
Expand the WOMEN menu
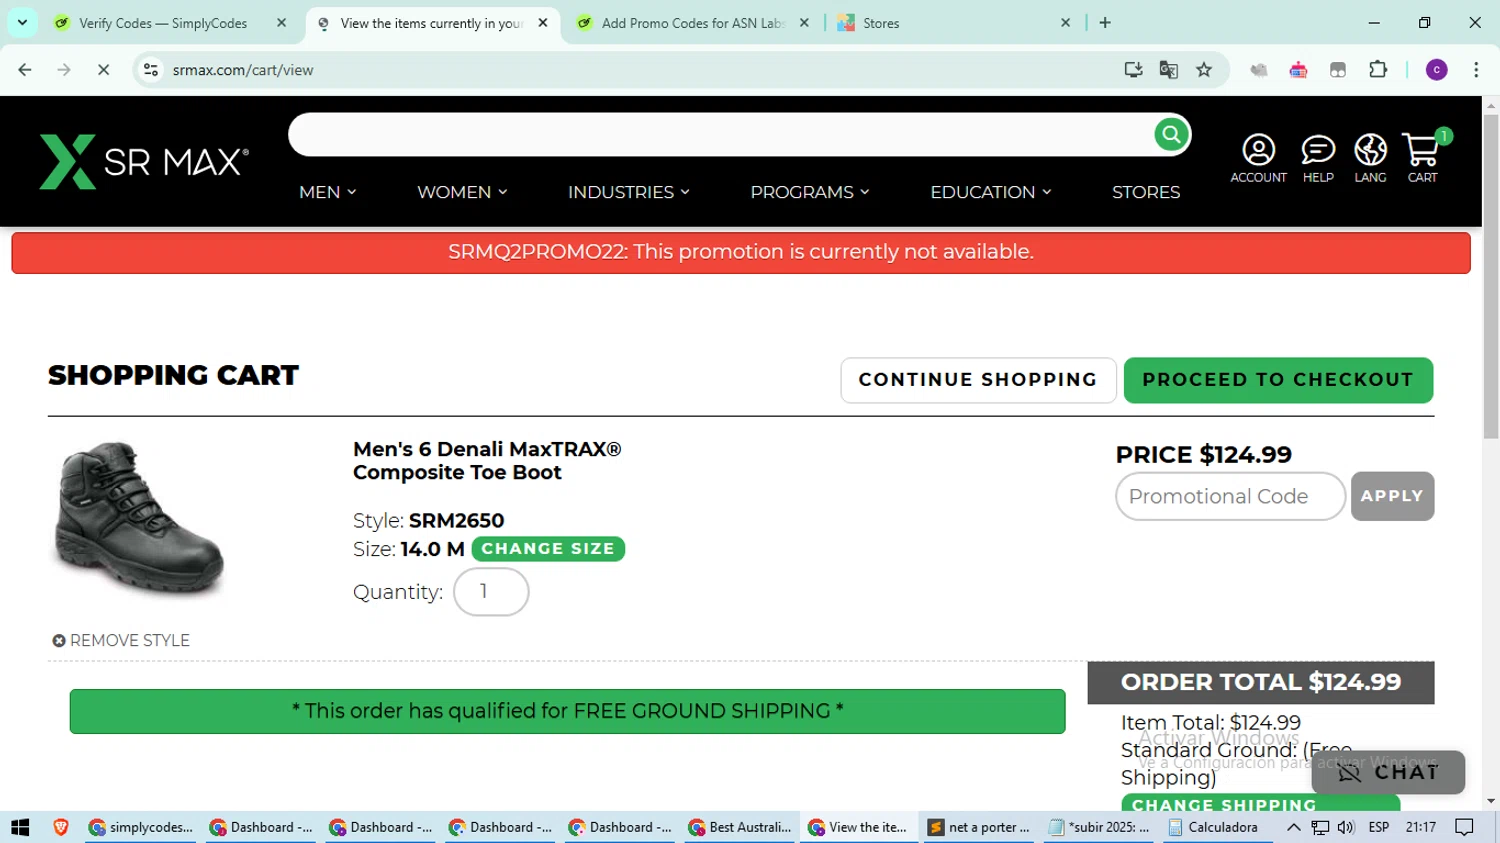click(462, 192)
